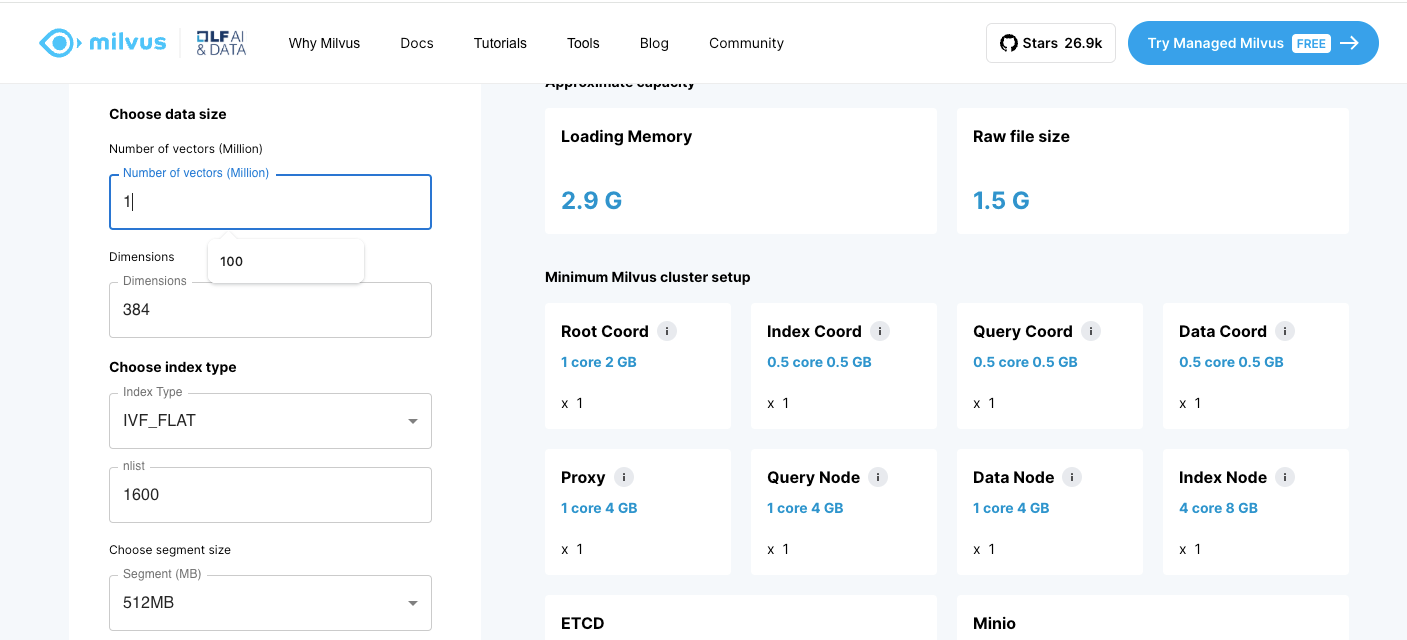1407x640 pixels.
Task: Click the Choose index type heading
Action: pos(173,367)
